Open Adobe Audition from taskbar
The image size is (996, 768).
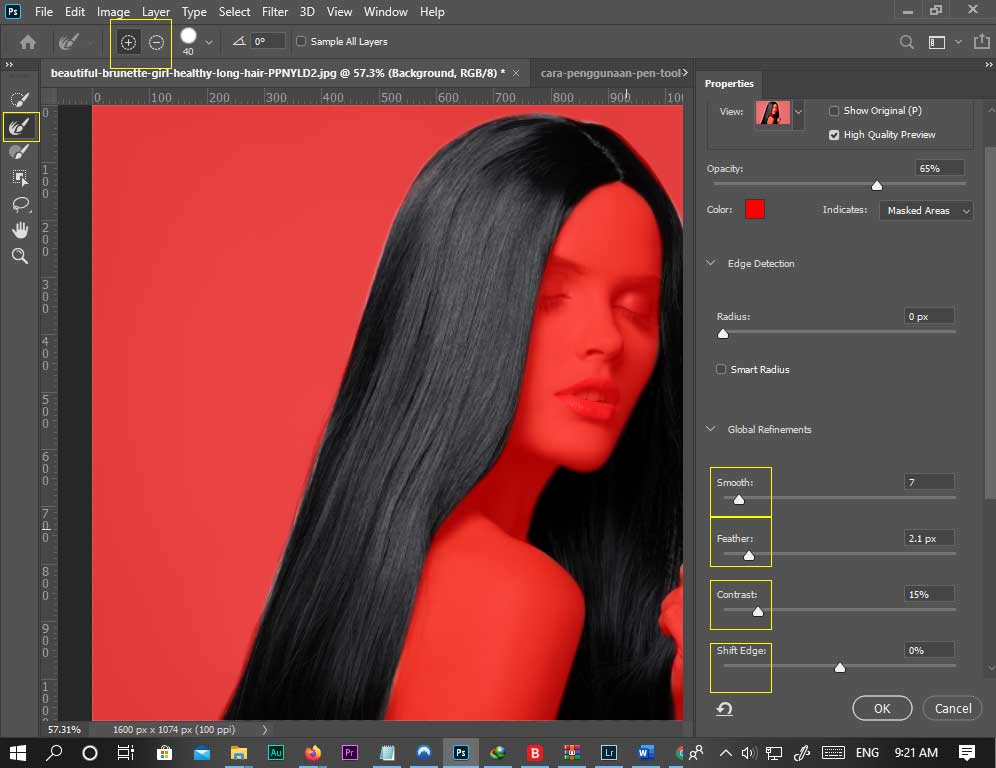(x=276, y=753)
